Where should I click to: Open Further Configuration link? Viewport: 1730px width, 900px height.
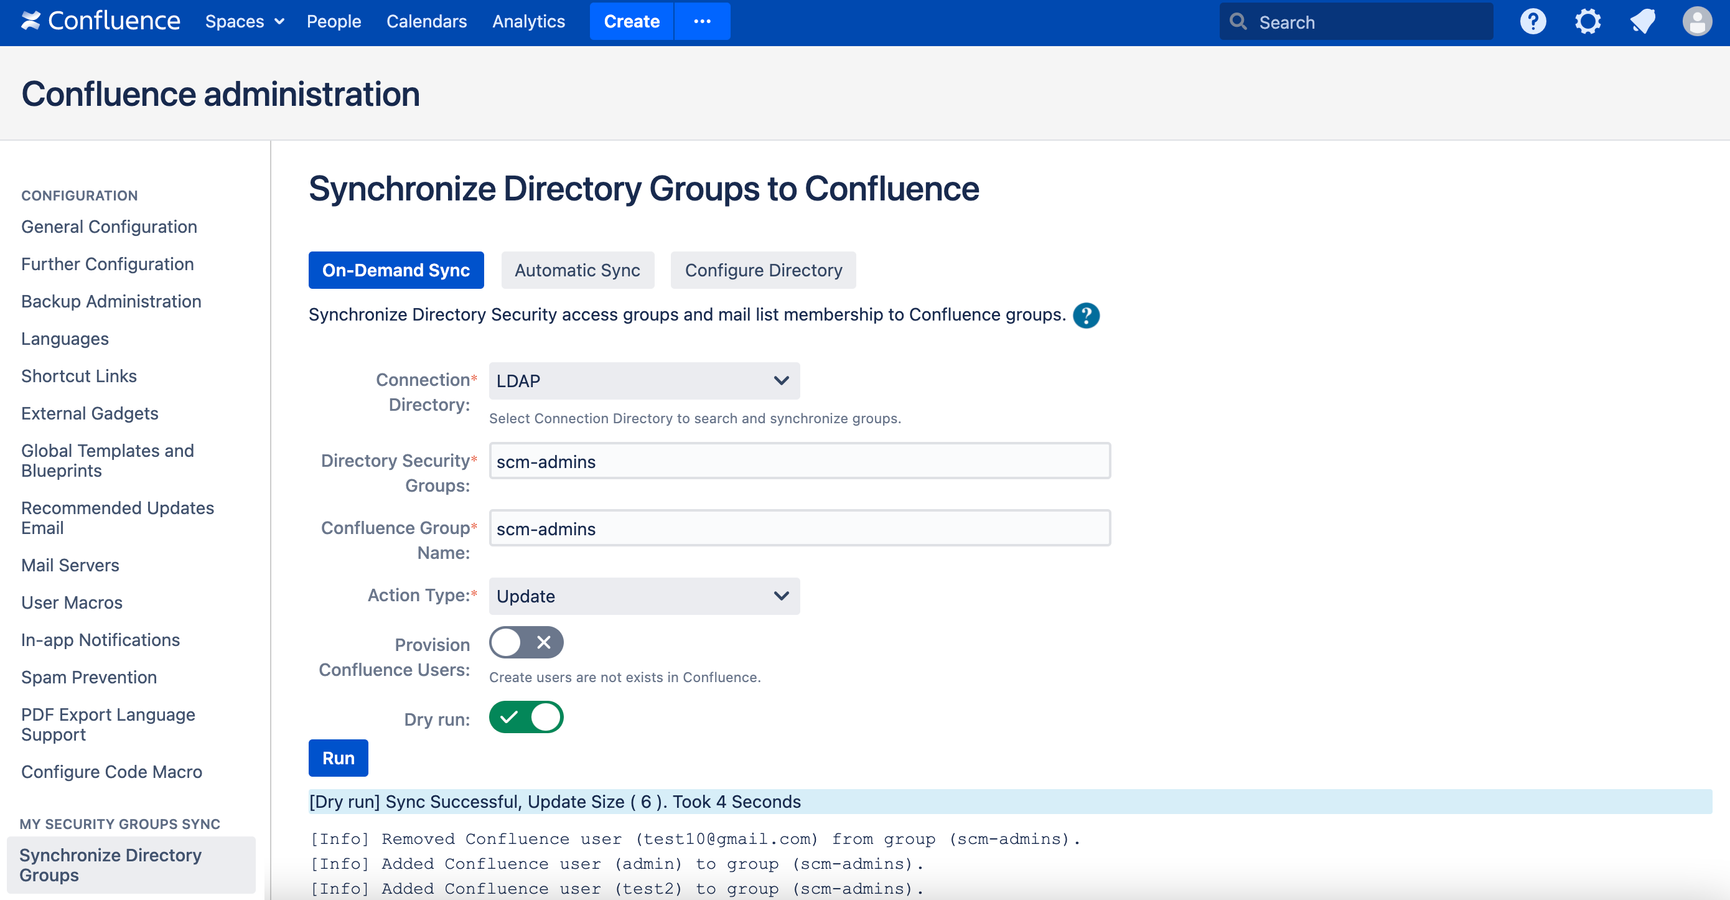107,264
